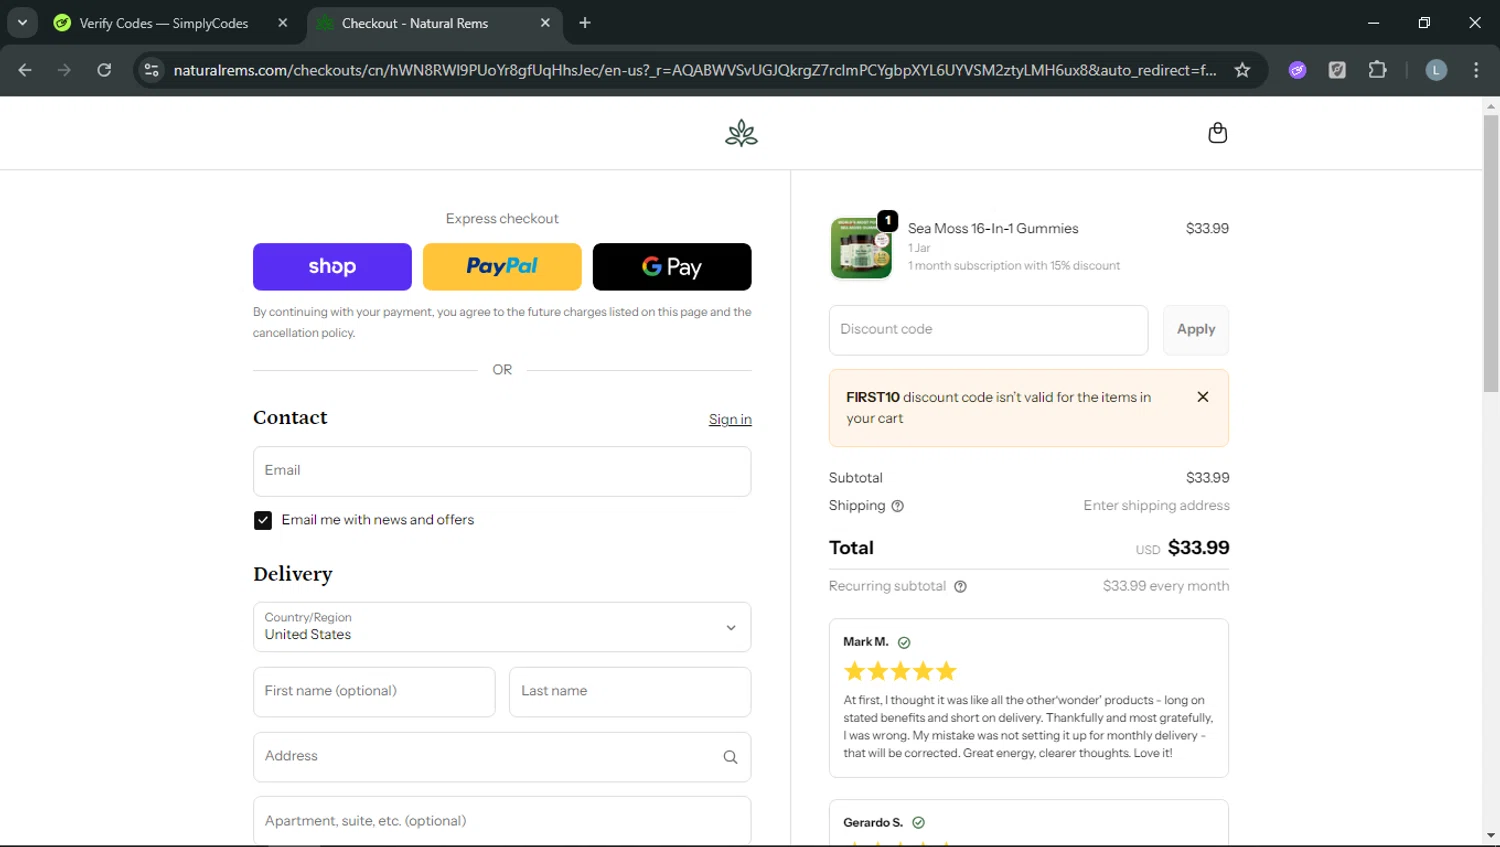
Task: Reload the checkout page
Action: tap(104, 70)
